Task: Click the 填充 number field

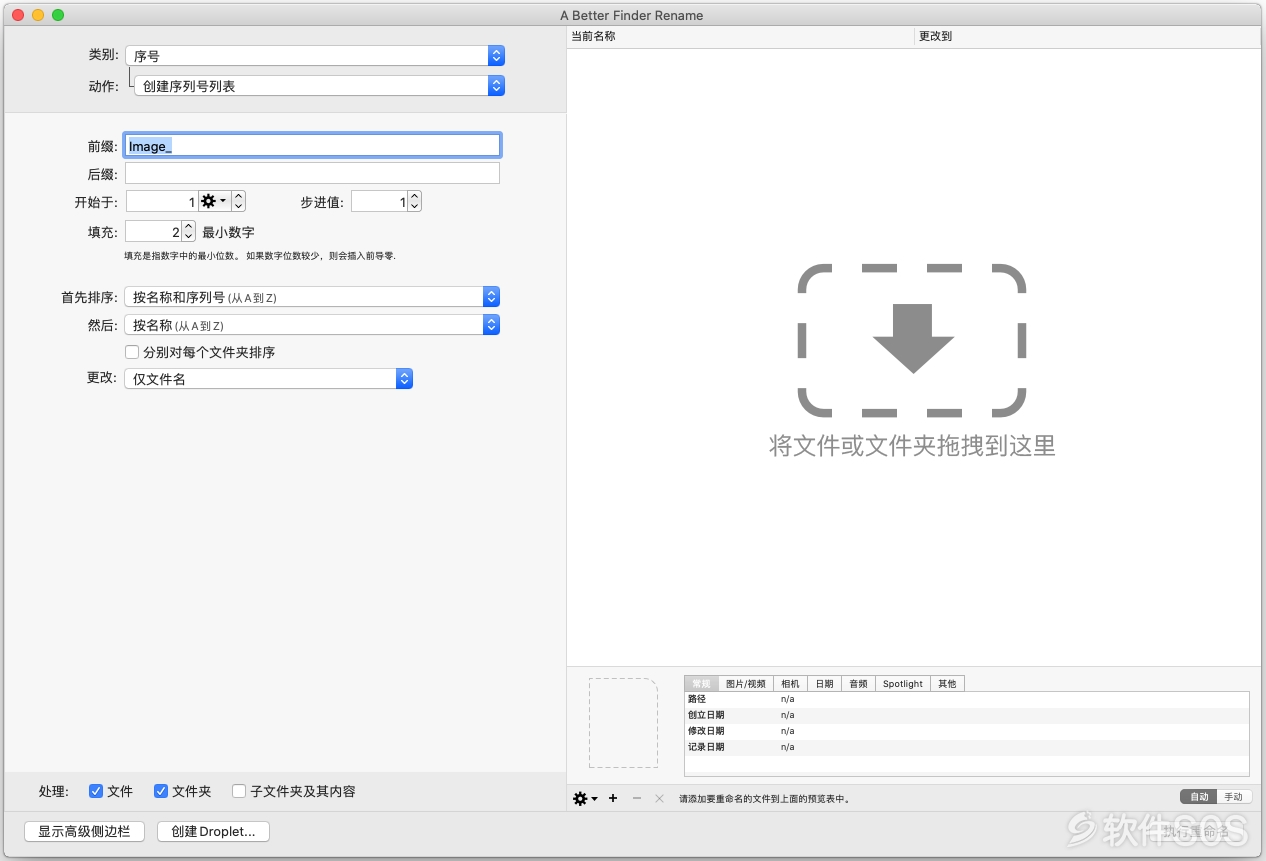Action: (x=153, y=232)
